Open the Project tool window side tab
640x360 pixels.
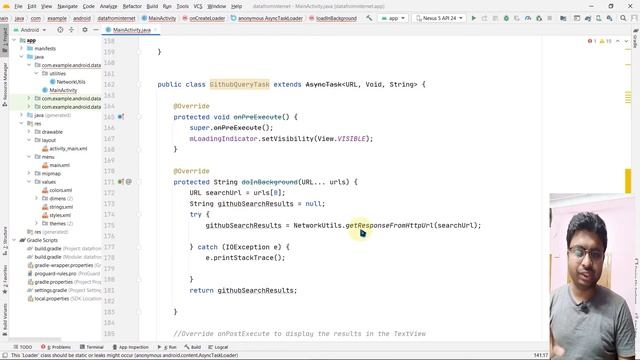click(x=4, y=39)
